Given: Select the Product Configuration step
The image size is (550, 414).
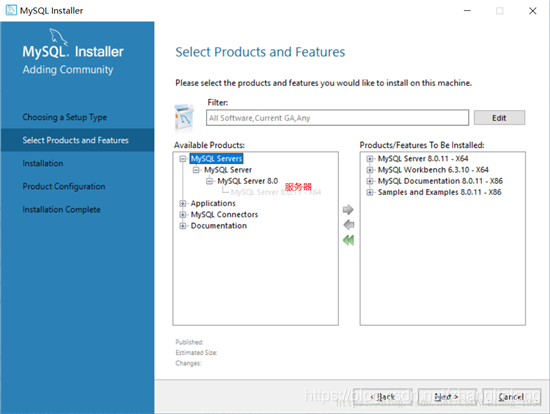Looking at the screenshot, I should pyautogui.click(x=64, y=186).
